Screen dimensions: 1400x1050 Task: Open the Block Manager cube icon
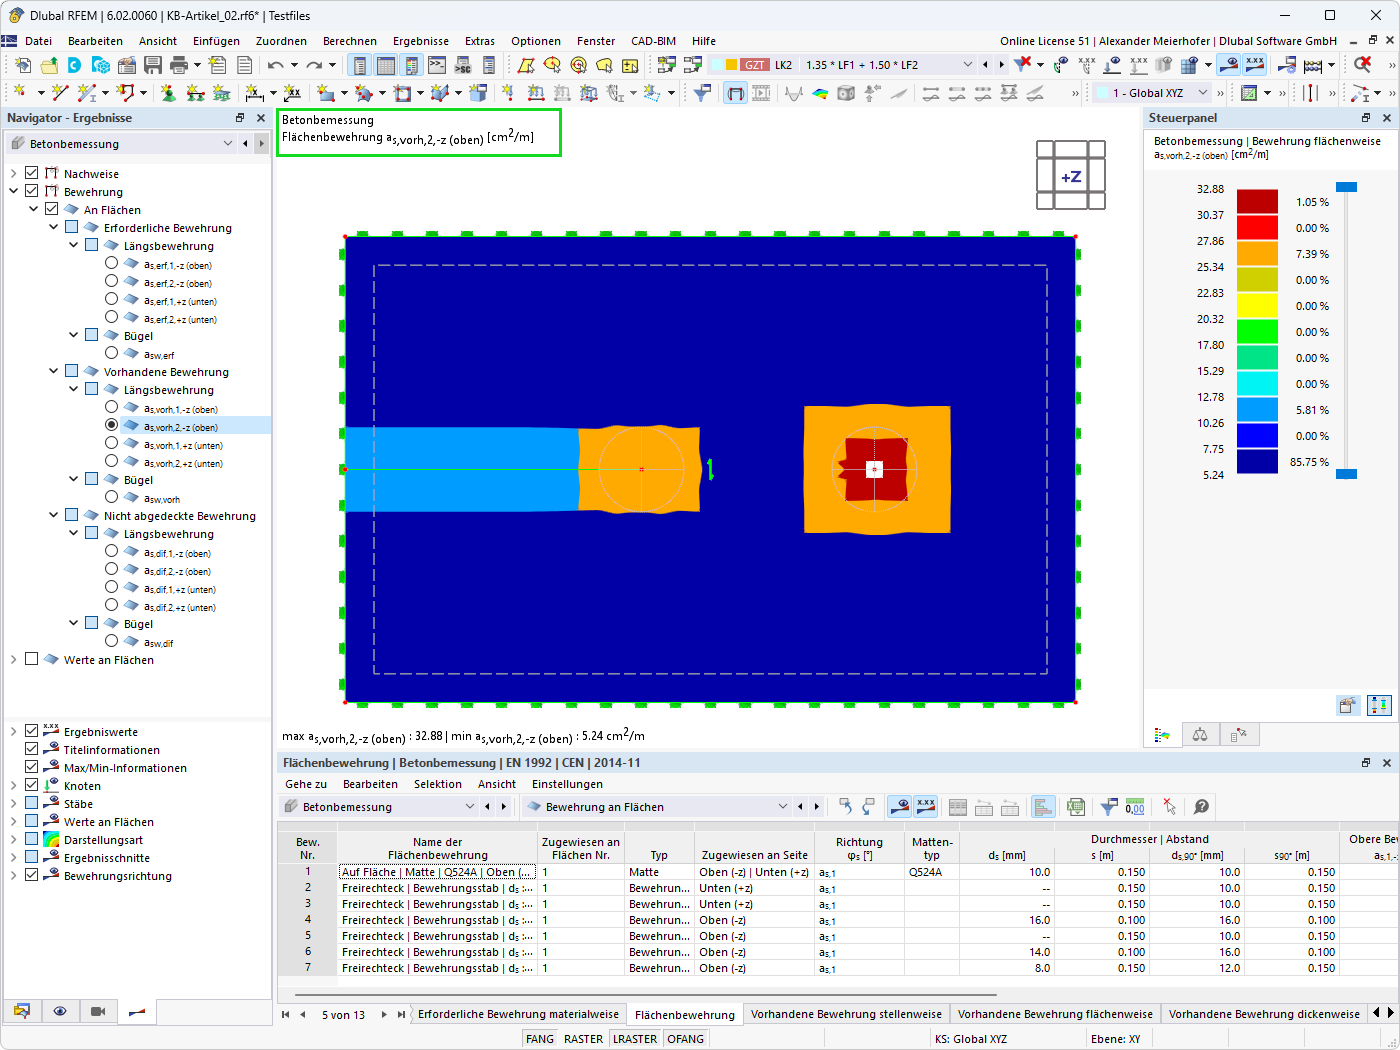click(101, 65)
